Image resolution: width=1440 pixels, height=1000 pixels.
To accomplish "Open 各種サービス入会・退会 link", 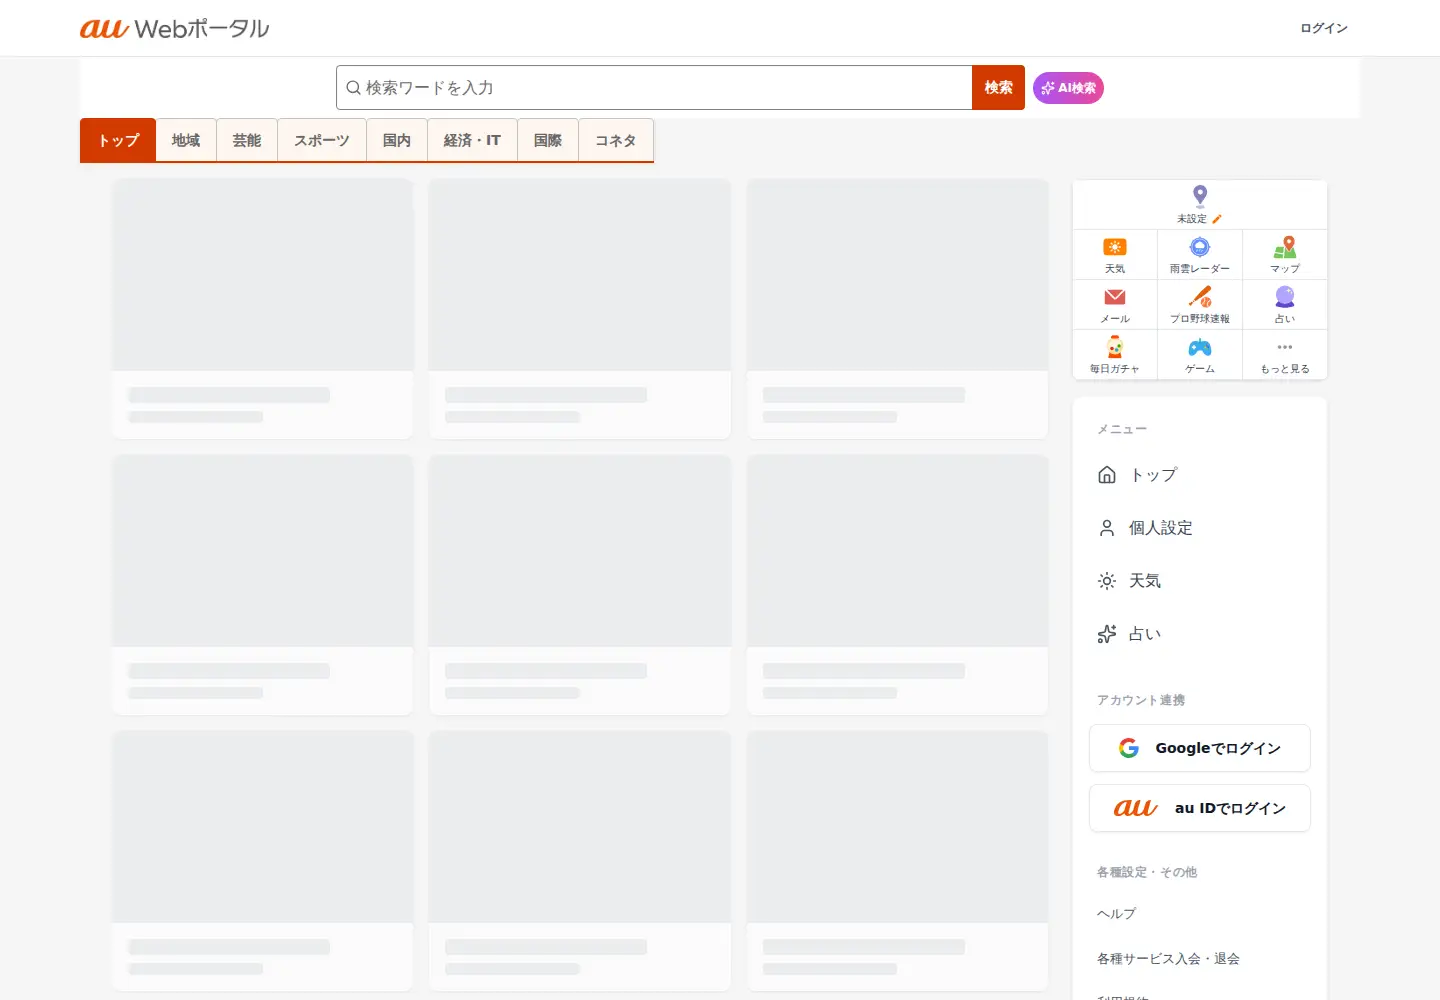I will 1168,959.
